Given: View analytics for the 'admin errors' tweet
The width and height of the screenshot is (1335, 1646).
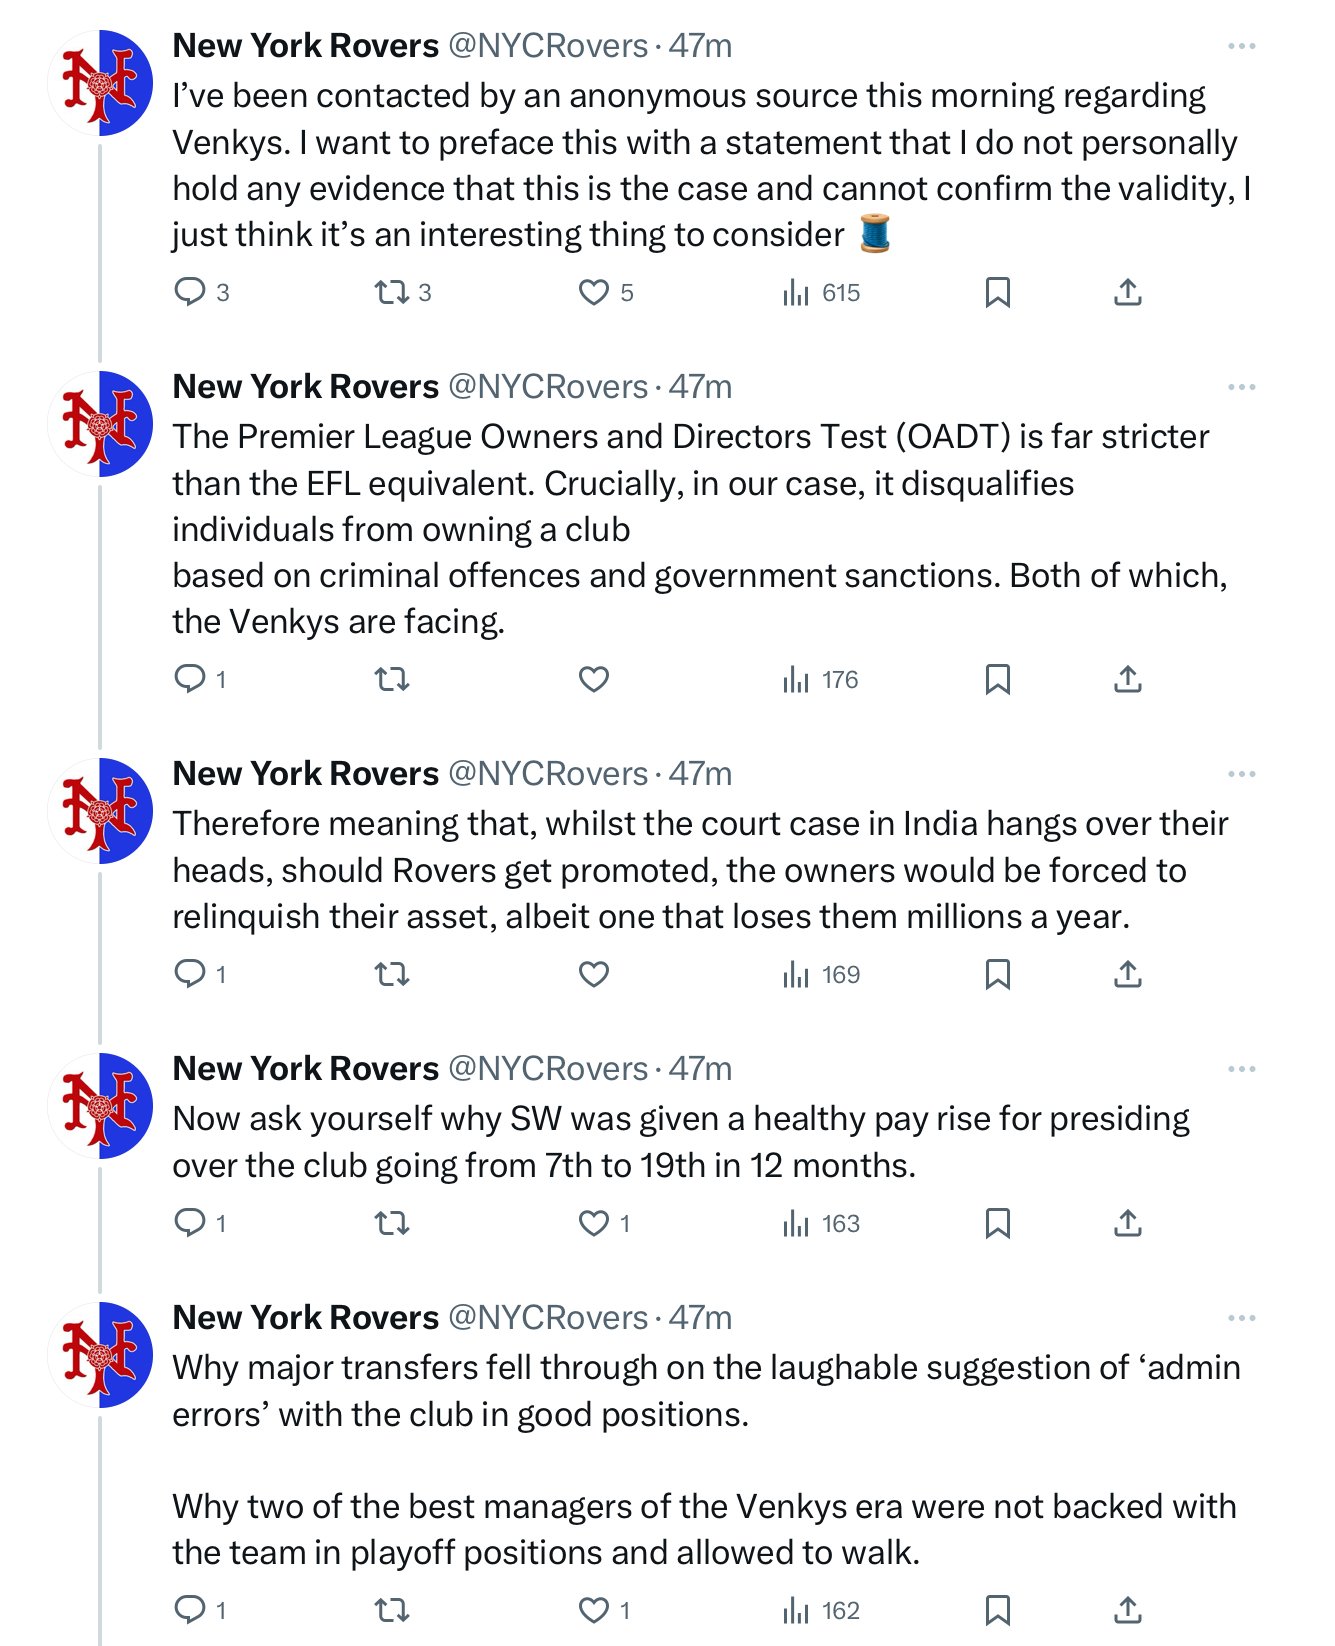Looking at the screenshot, I should tap(820, 1610).
